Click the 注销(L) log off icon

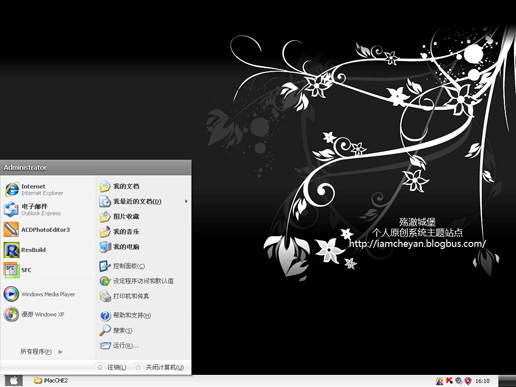coord(100,367)
